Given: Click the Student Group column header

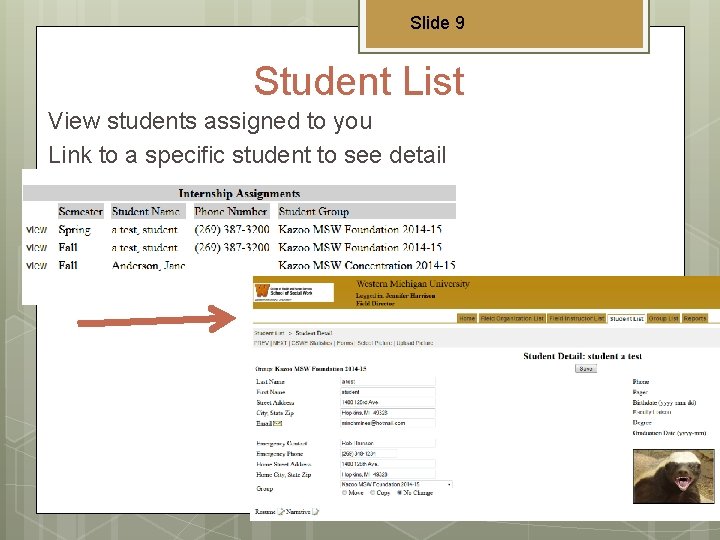Looking at the screenshot, I should (366, 211).
